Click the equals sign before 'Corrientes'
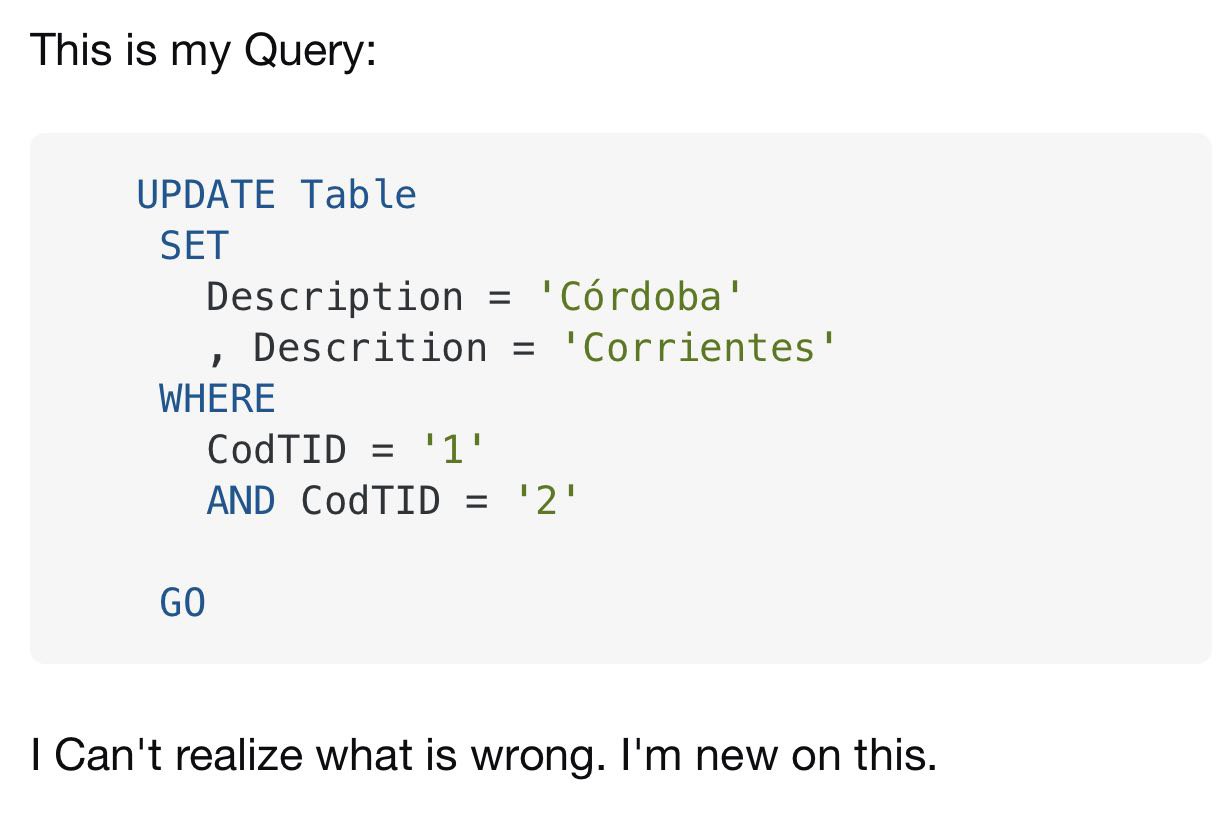The width and height of the screenshot is (1221, 825). pos(523,348)
